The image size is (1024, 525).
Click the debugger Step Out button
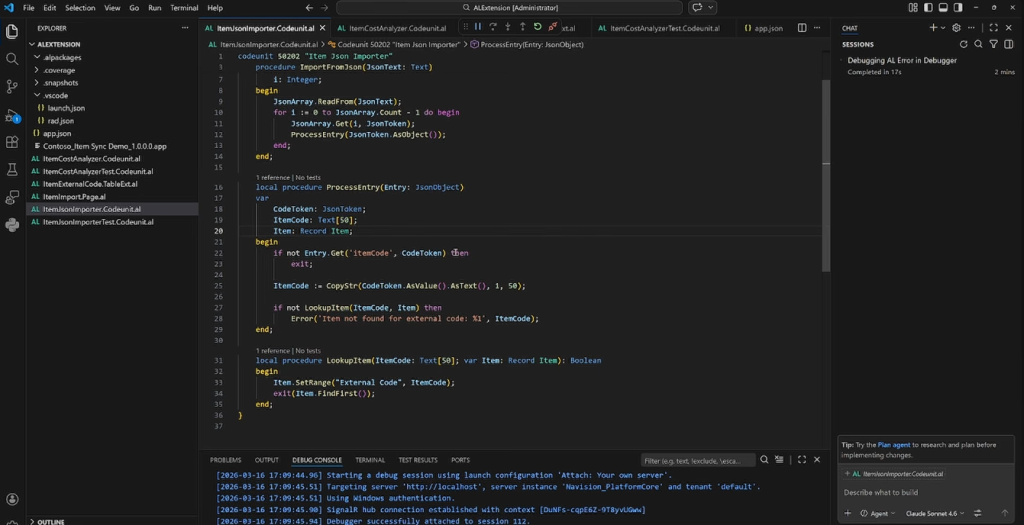522,27
